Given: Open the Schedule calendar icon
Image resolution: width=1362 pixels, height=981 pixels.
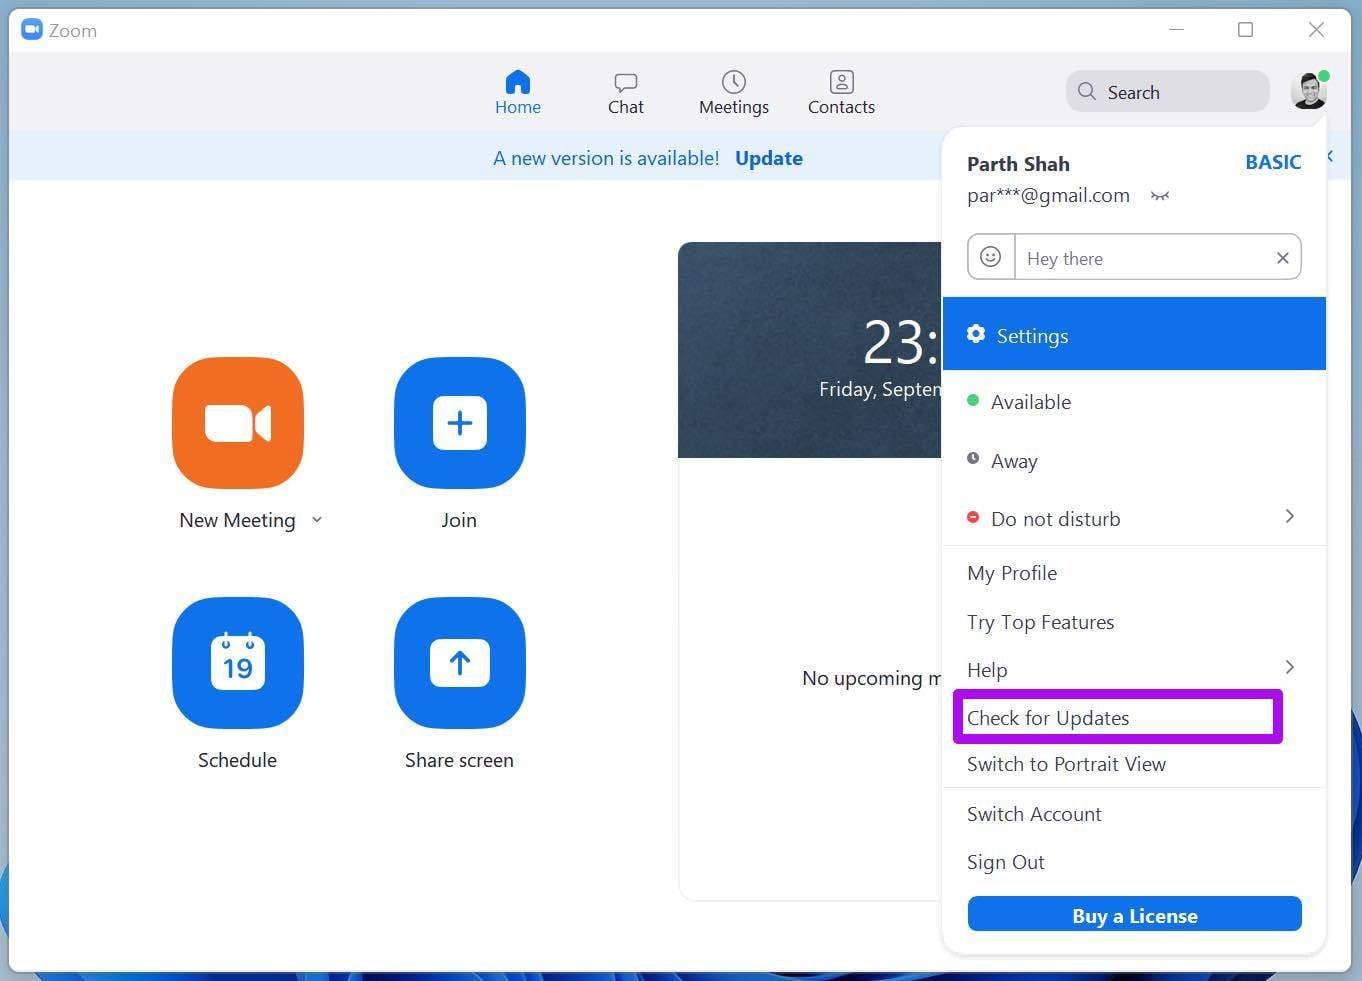Looking at the screenshot, I should 238,663.
